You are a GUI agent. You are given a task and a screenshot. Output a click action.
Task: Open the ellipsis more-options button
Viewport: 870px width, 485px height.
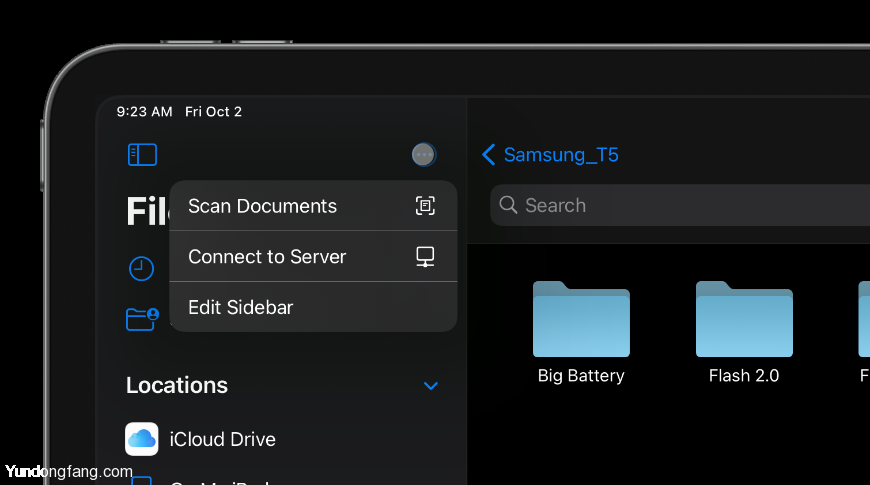tap(424, 155)
